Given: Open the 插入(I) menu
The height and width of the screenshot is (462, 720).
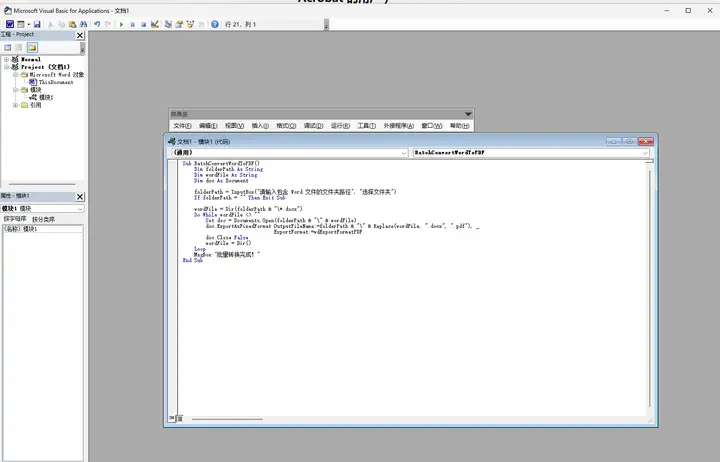Looking at the screenshot, I should [260, 126].
